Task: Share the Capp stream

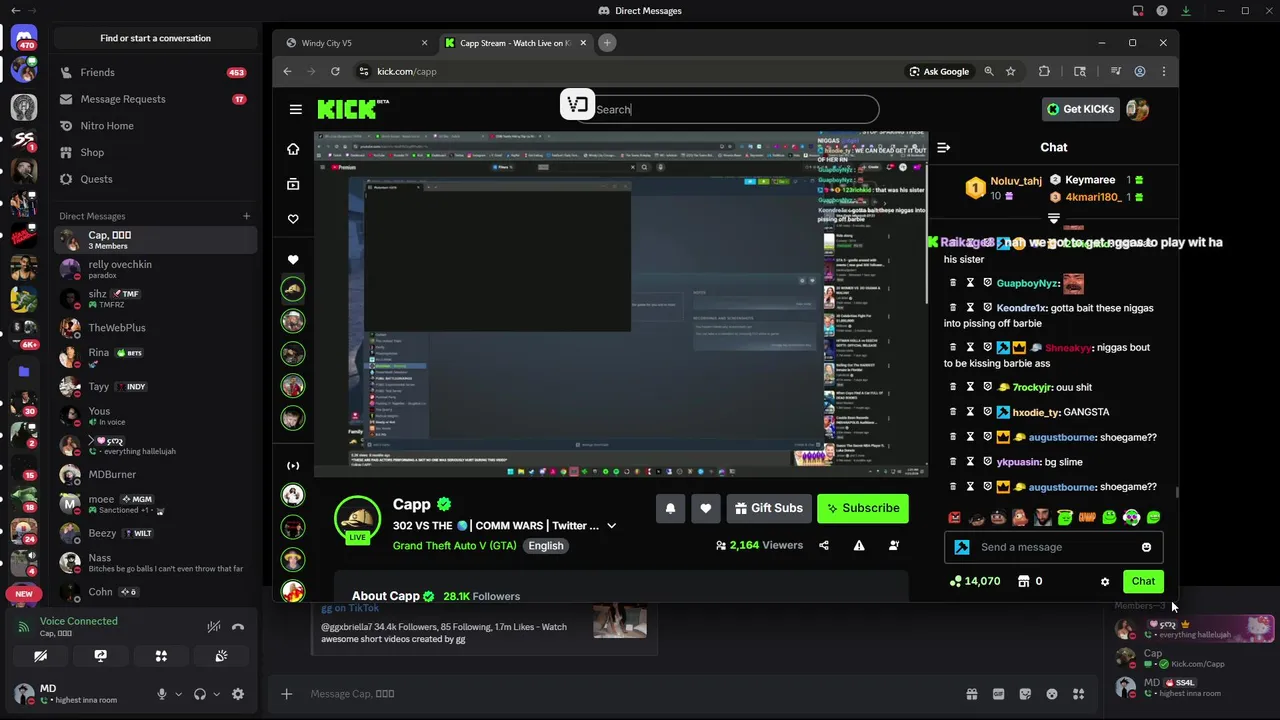Action: tap(824, 545)
